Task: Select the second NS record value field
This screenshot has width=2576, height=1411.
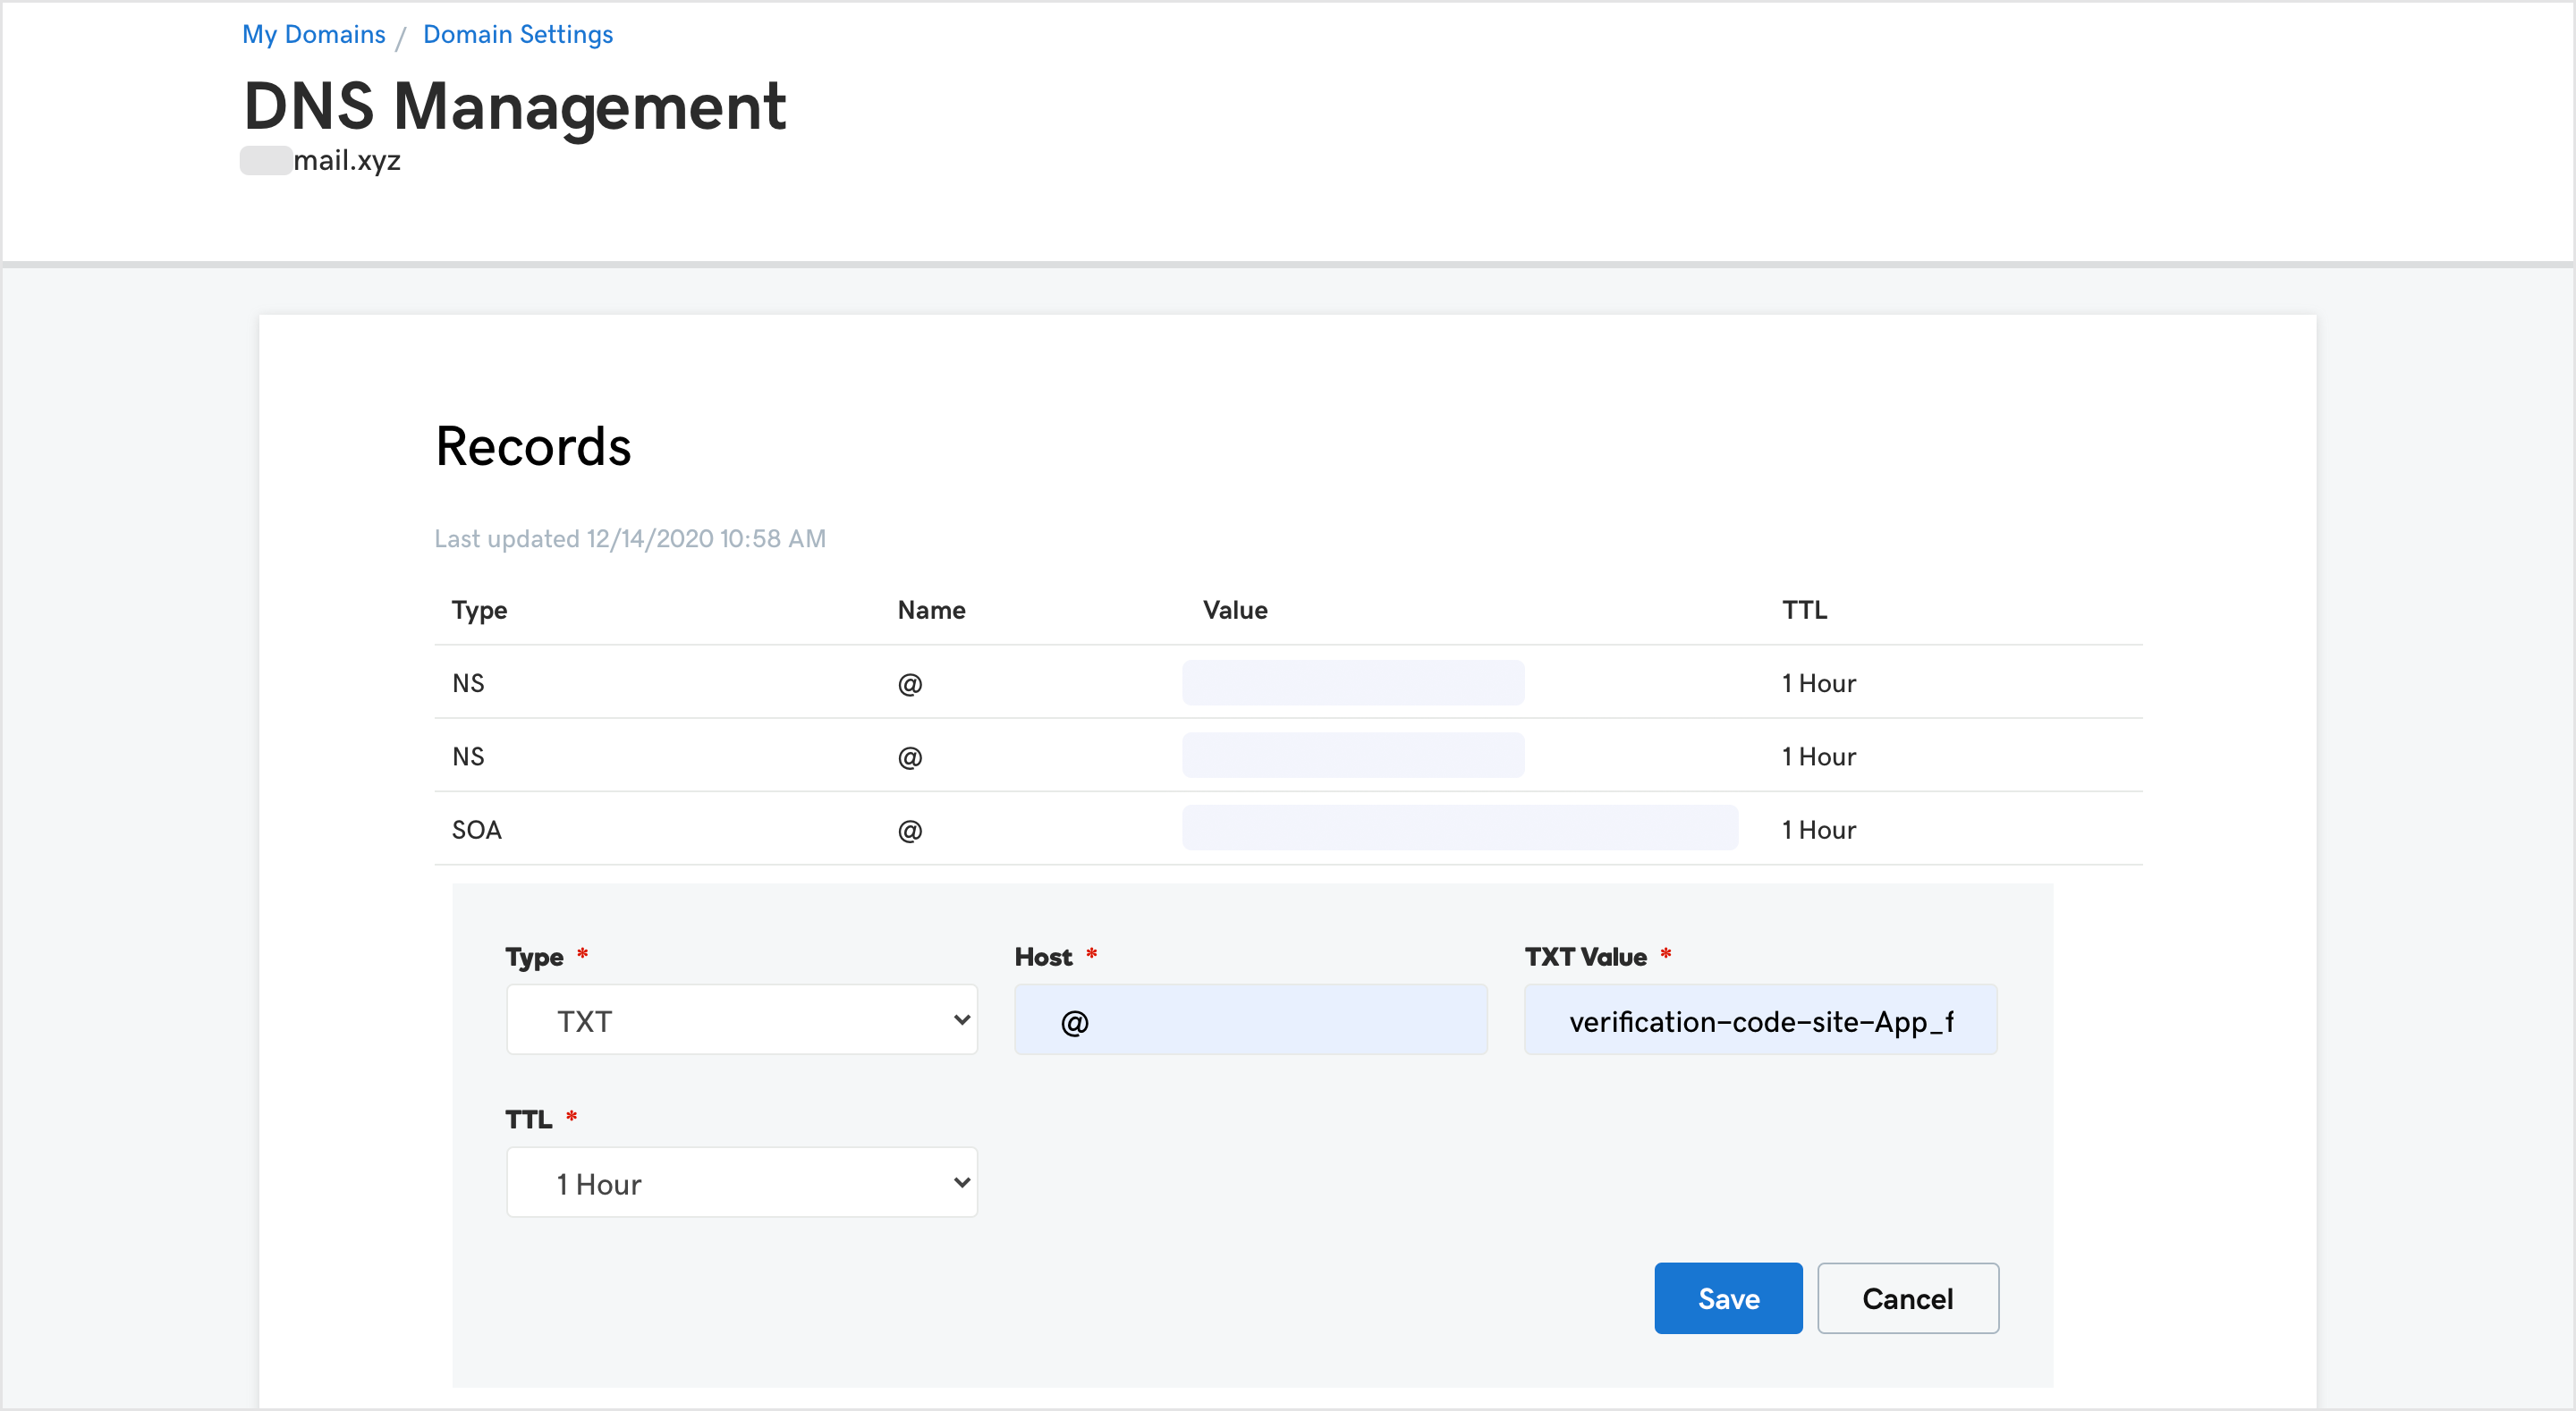Action: 1353,755
